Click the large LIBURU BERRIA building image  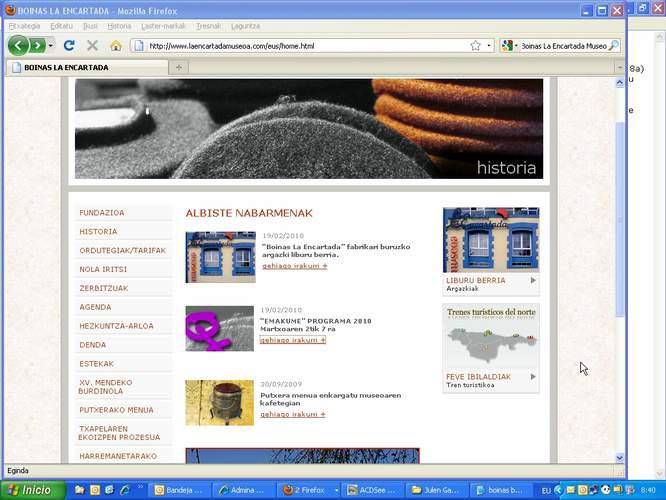pos(491,240)
